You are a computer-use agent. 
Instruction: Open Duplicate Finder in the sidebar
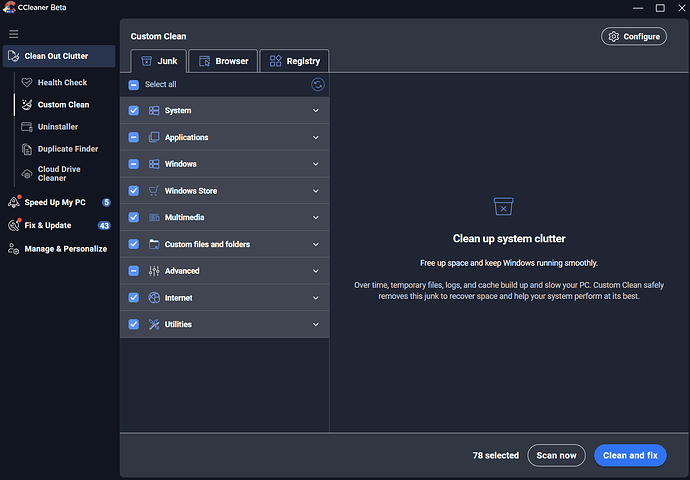click(59, 149)
